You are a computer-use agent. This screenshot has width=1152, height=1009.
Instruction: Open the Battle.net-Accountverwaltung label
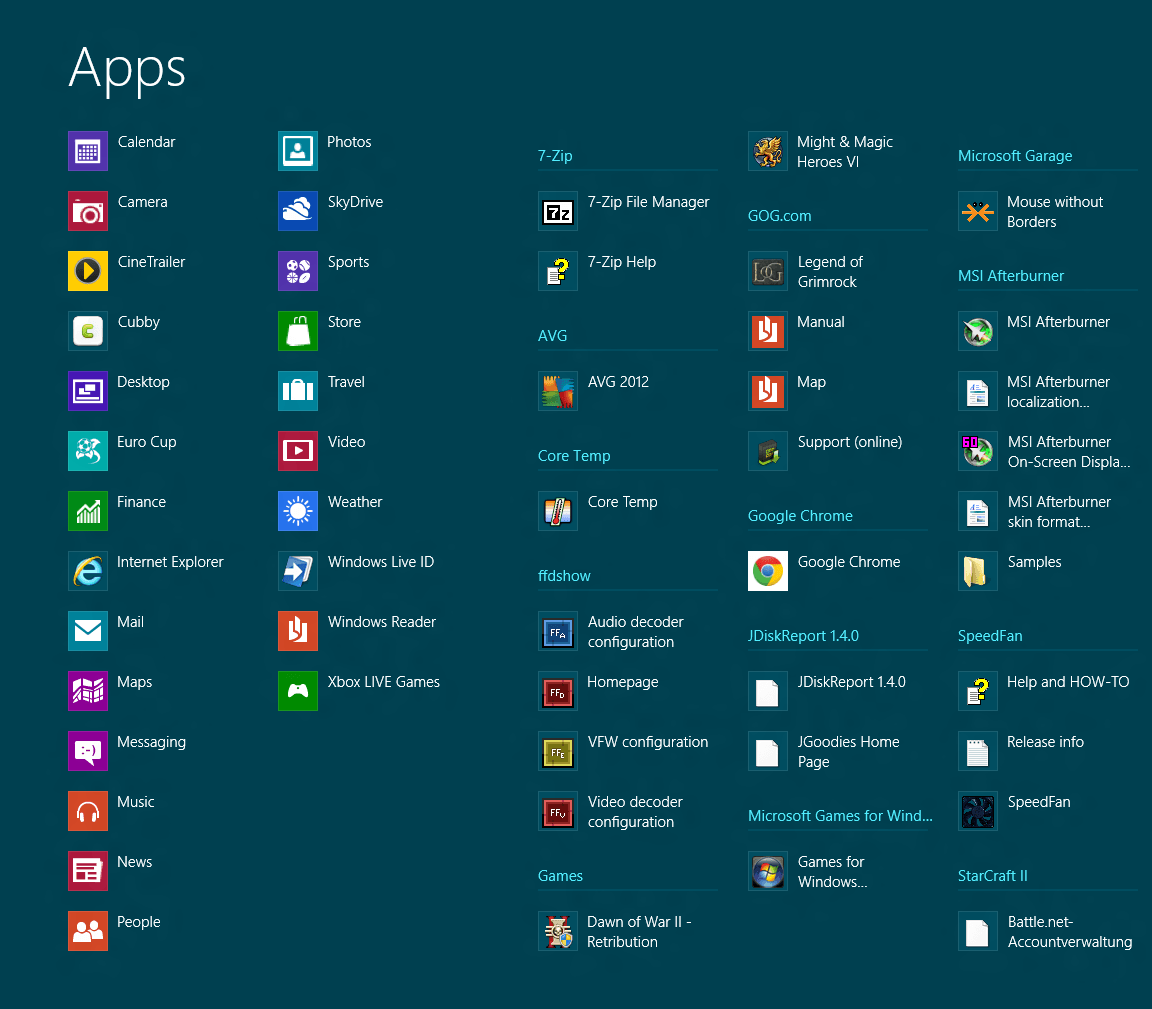coord(1070,932)
